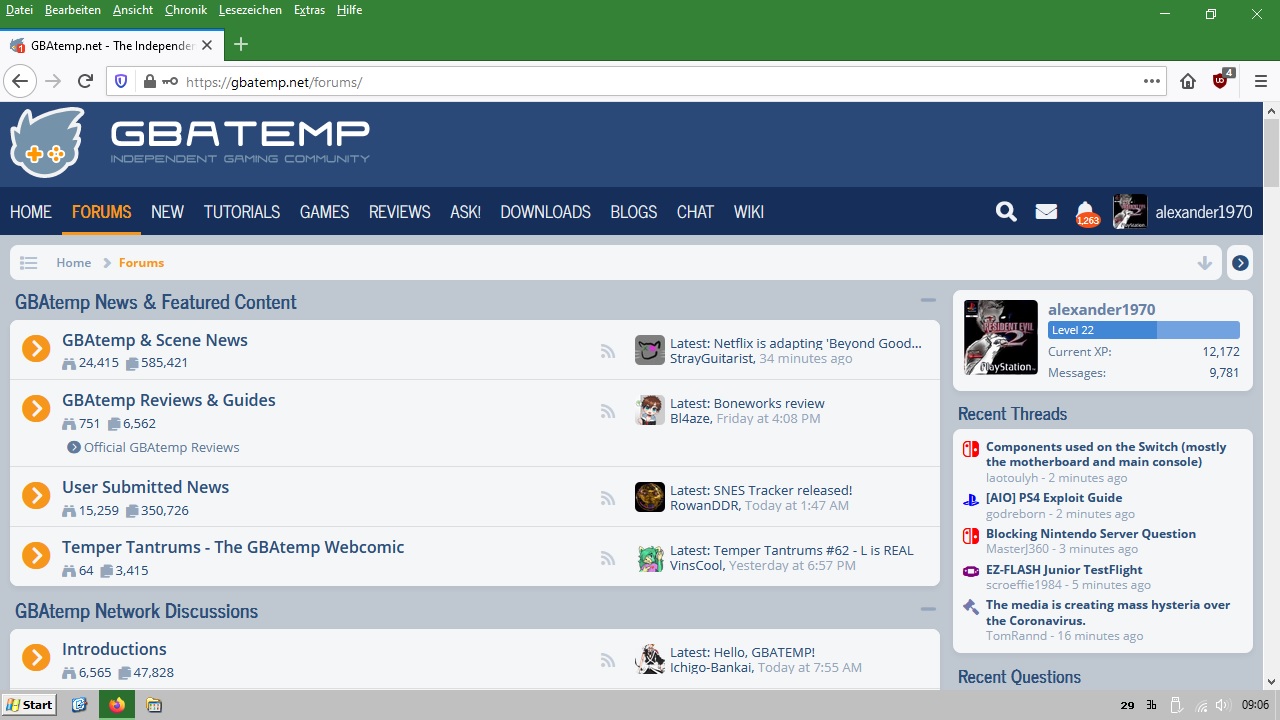Viewport: 1280px width, 720px height.
Task: Collapse the GBAtemp Network Discussions category
Action: click(928, 609)
